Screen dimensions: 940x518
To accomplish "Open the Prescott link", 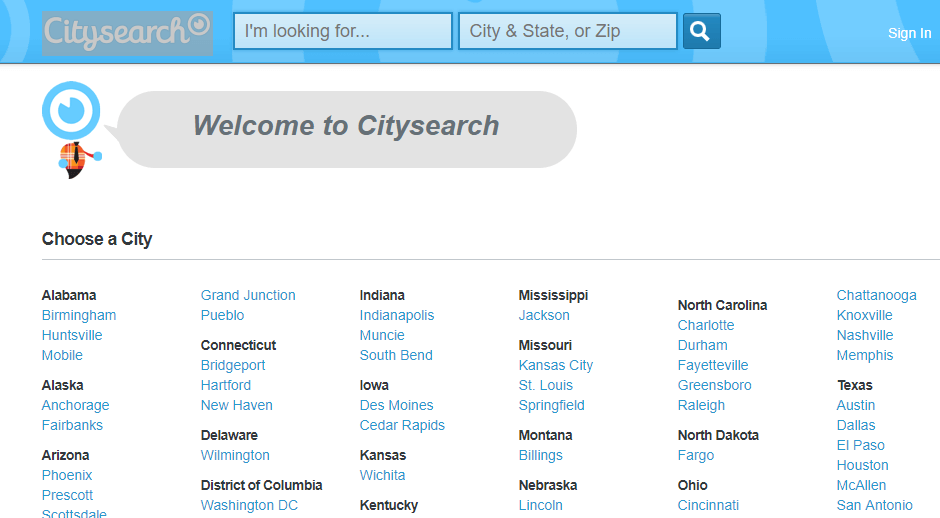I will pos(67,495).
